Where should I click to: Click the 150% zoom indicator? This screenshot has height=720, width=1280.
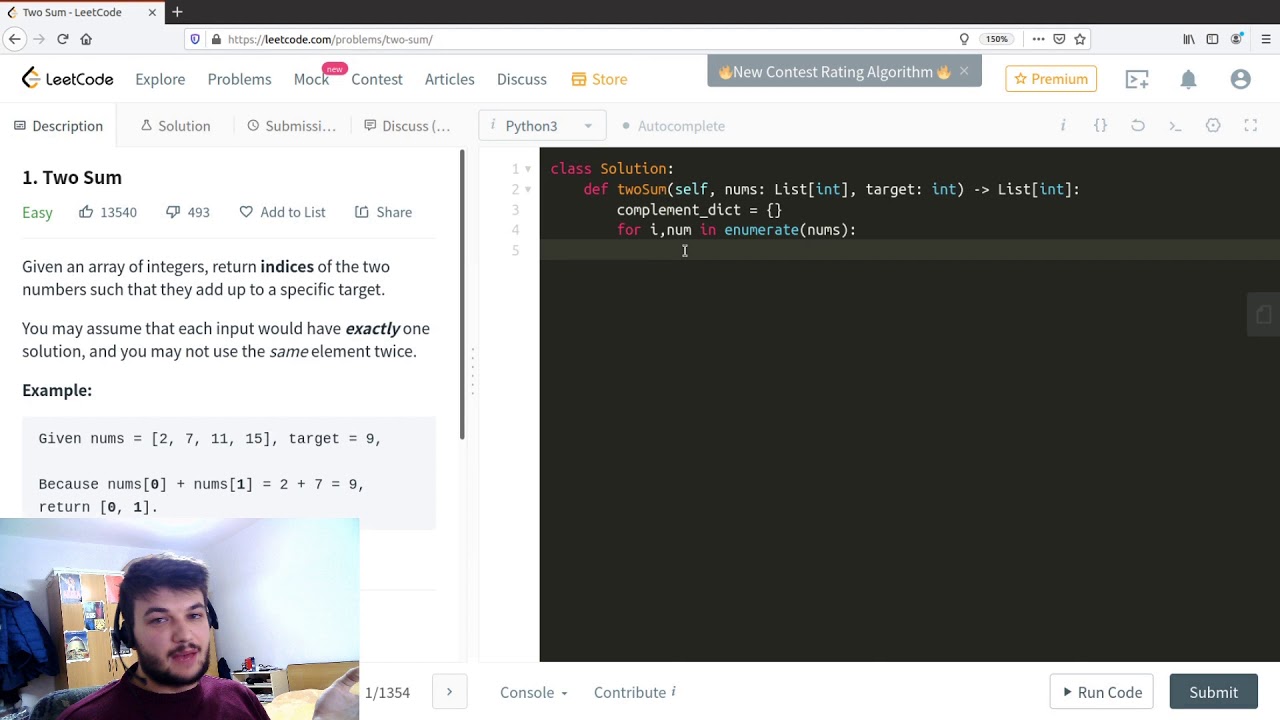pyautogui.click(x=996, y=39)
